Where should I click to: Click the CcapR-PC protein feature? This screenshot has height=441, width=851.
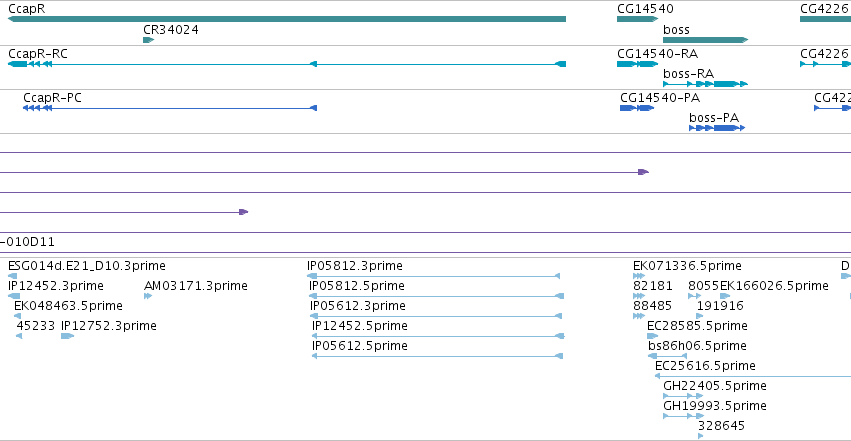click(170, 108)
